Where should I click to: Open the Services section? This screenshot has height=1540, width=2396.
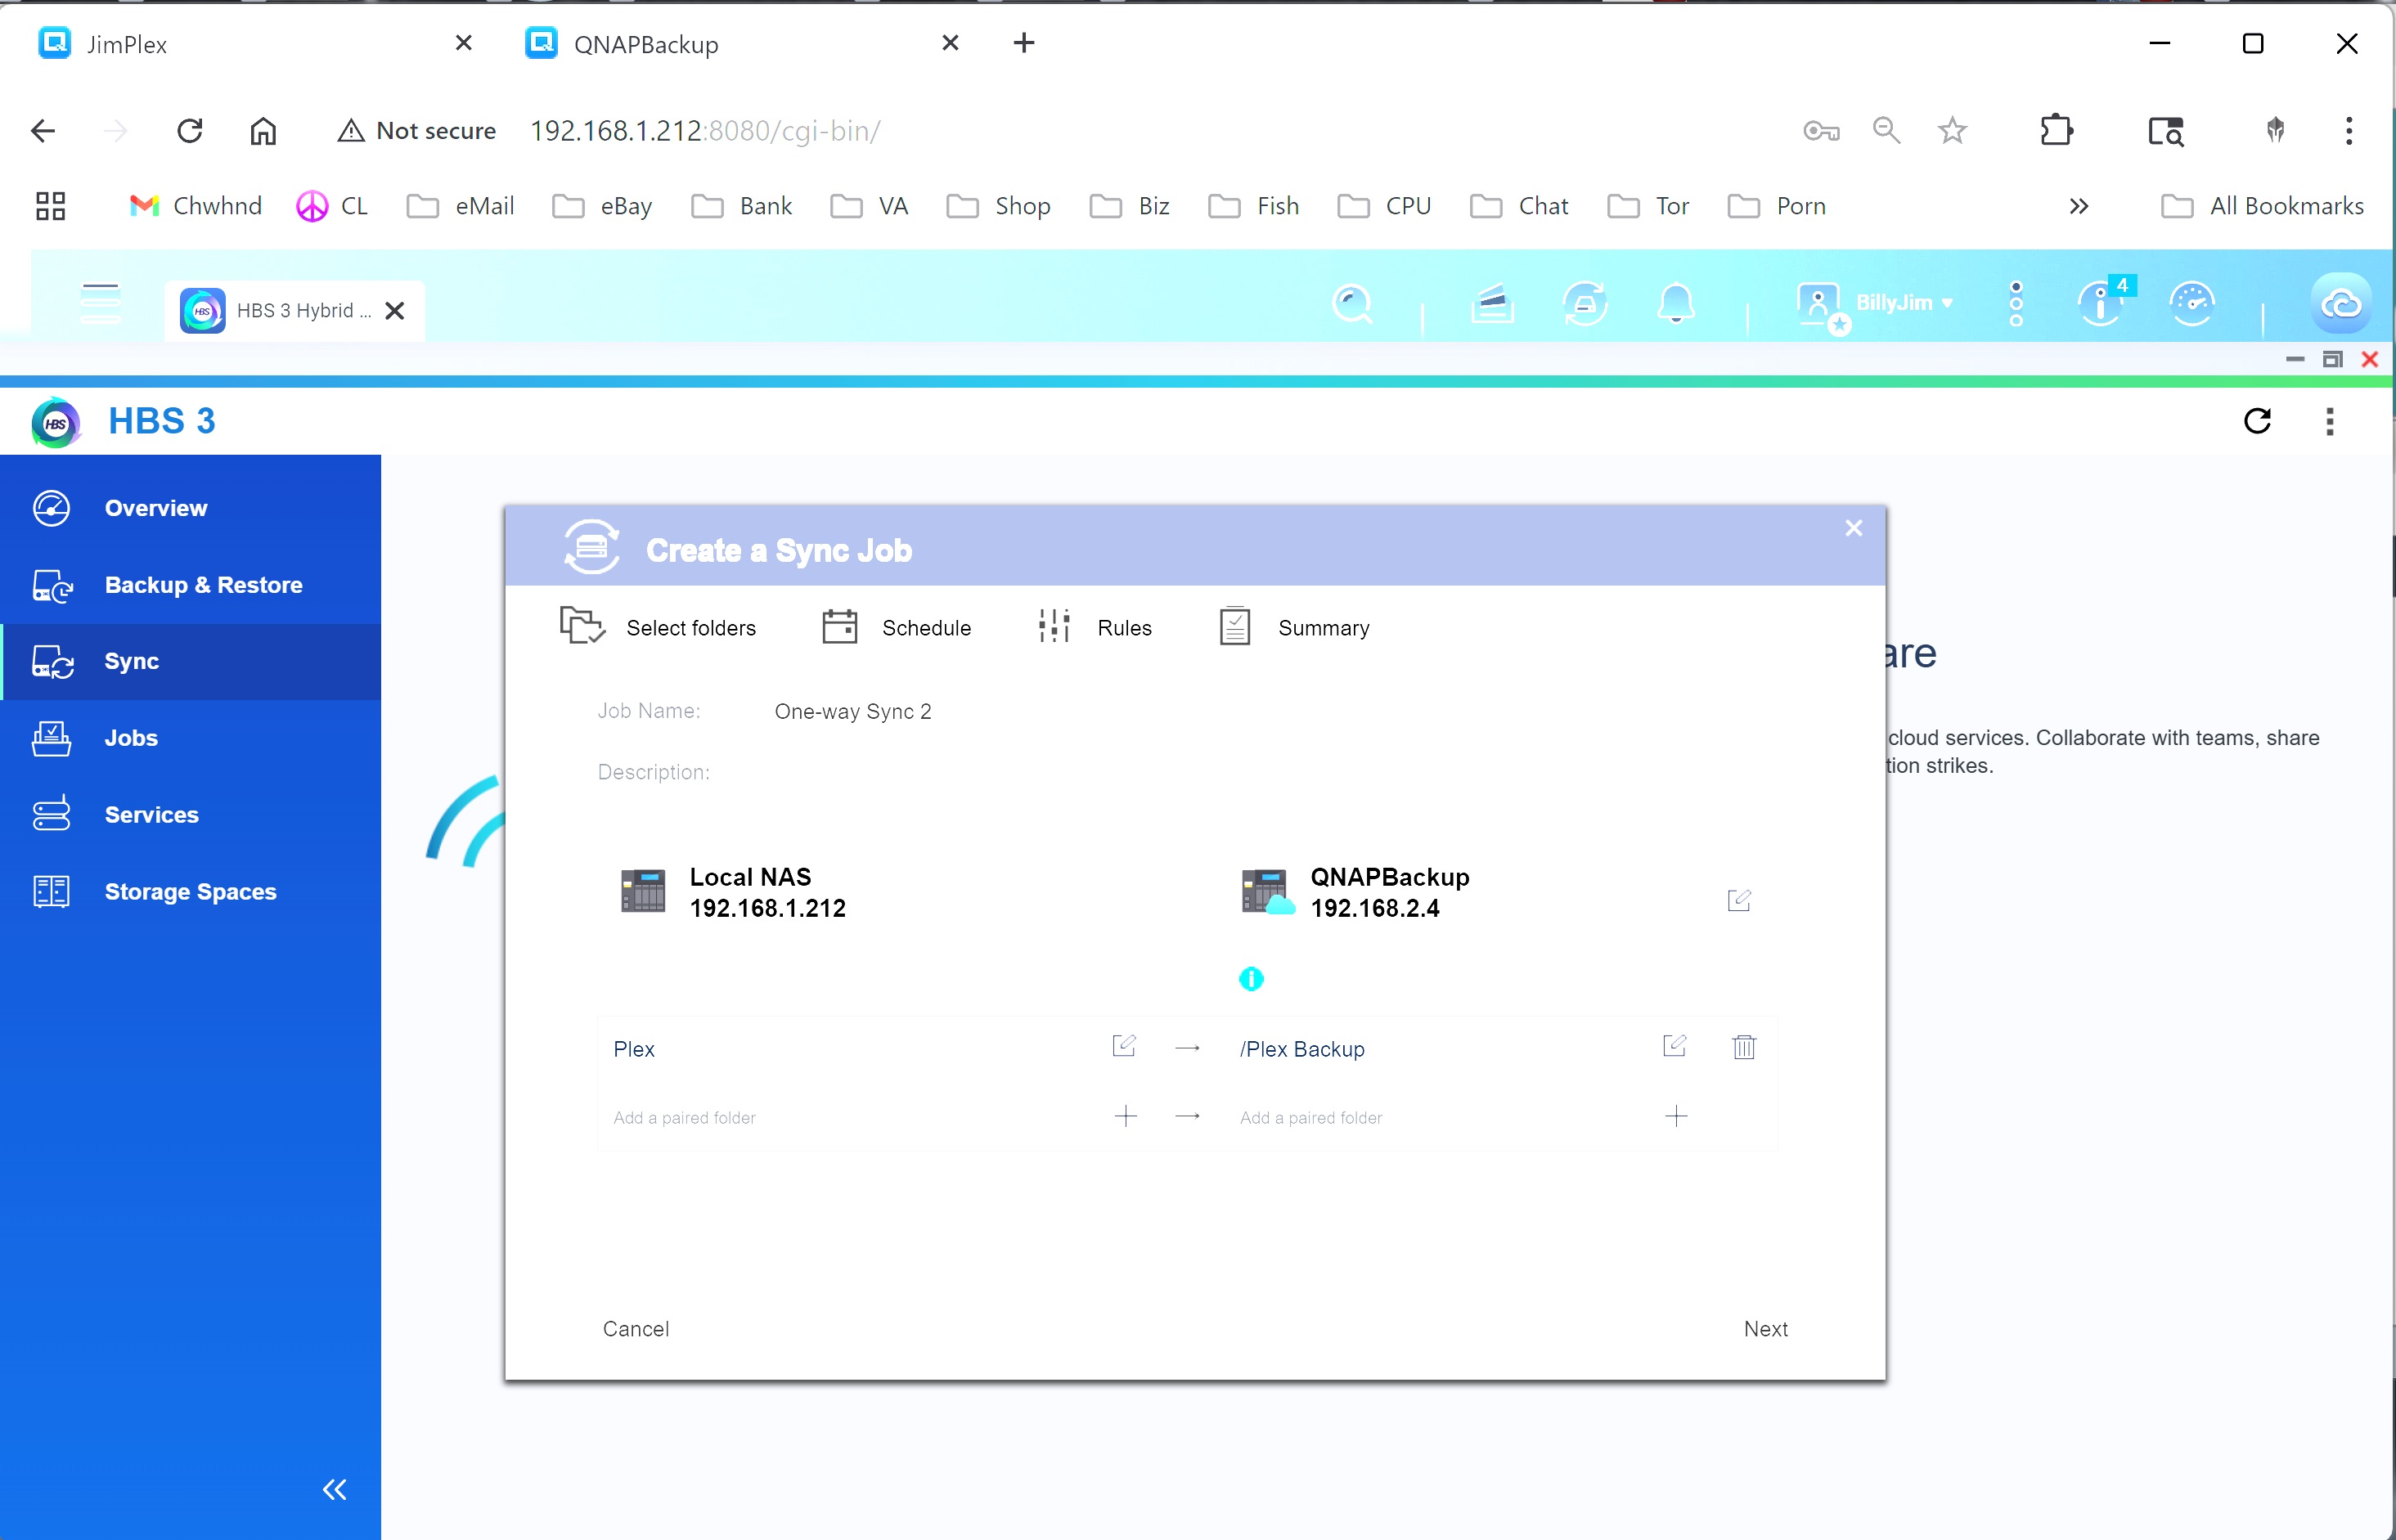(190, 815)
